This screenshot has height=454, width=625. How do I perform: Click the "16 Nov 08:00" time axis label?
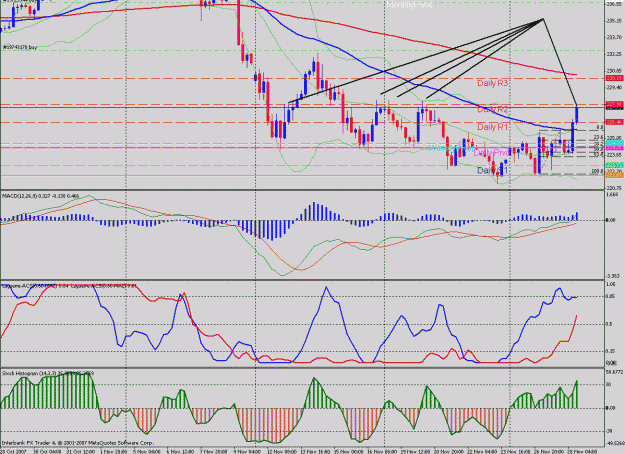[x=382, y=452]
